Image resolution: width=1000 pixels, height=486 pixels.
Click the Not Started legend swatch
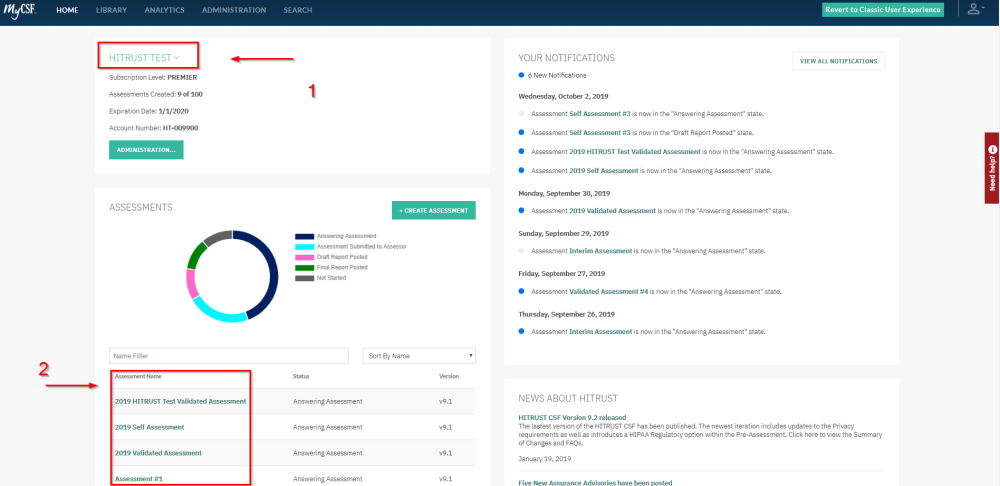[304, 278]
